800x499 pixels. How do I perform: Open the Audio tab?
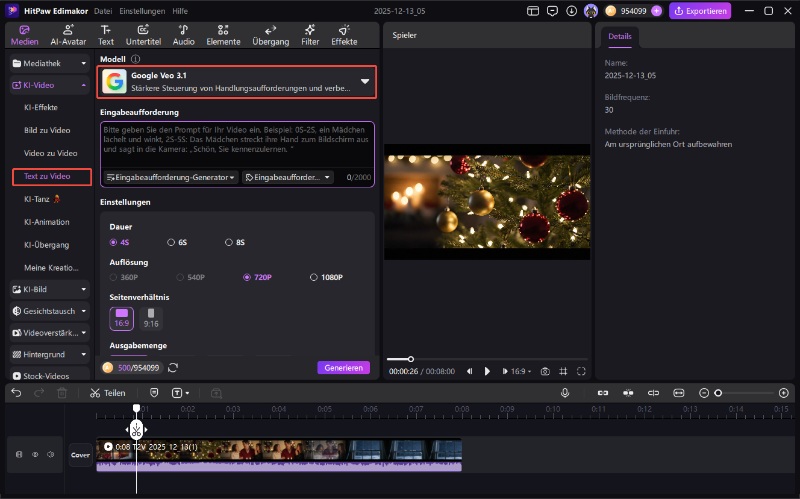(184, 35)
